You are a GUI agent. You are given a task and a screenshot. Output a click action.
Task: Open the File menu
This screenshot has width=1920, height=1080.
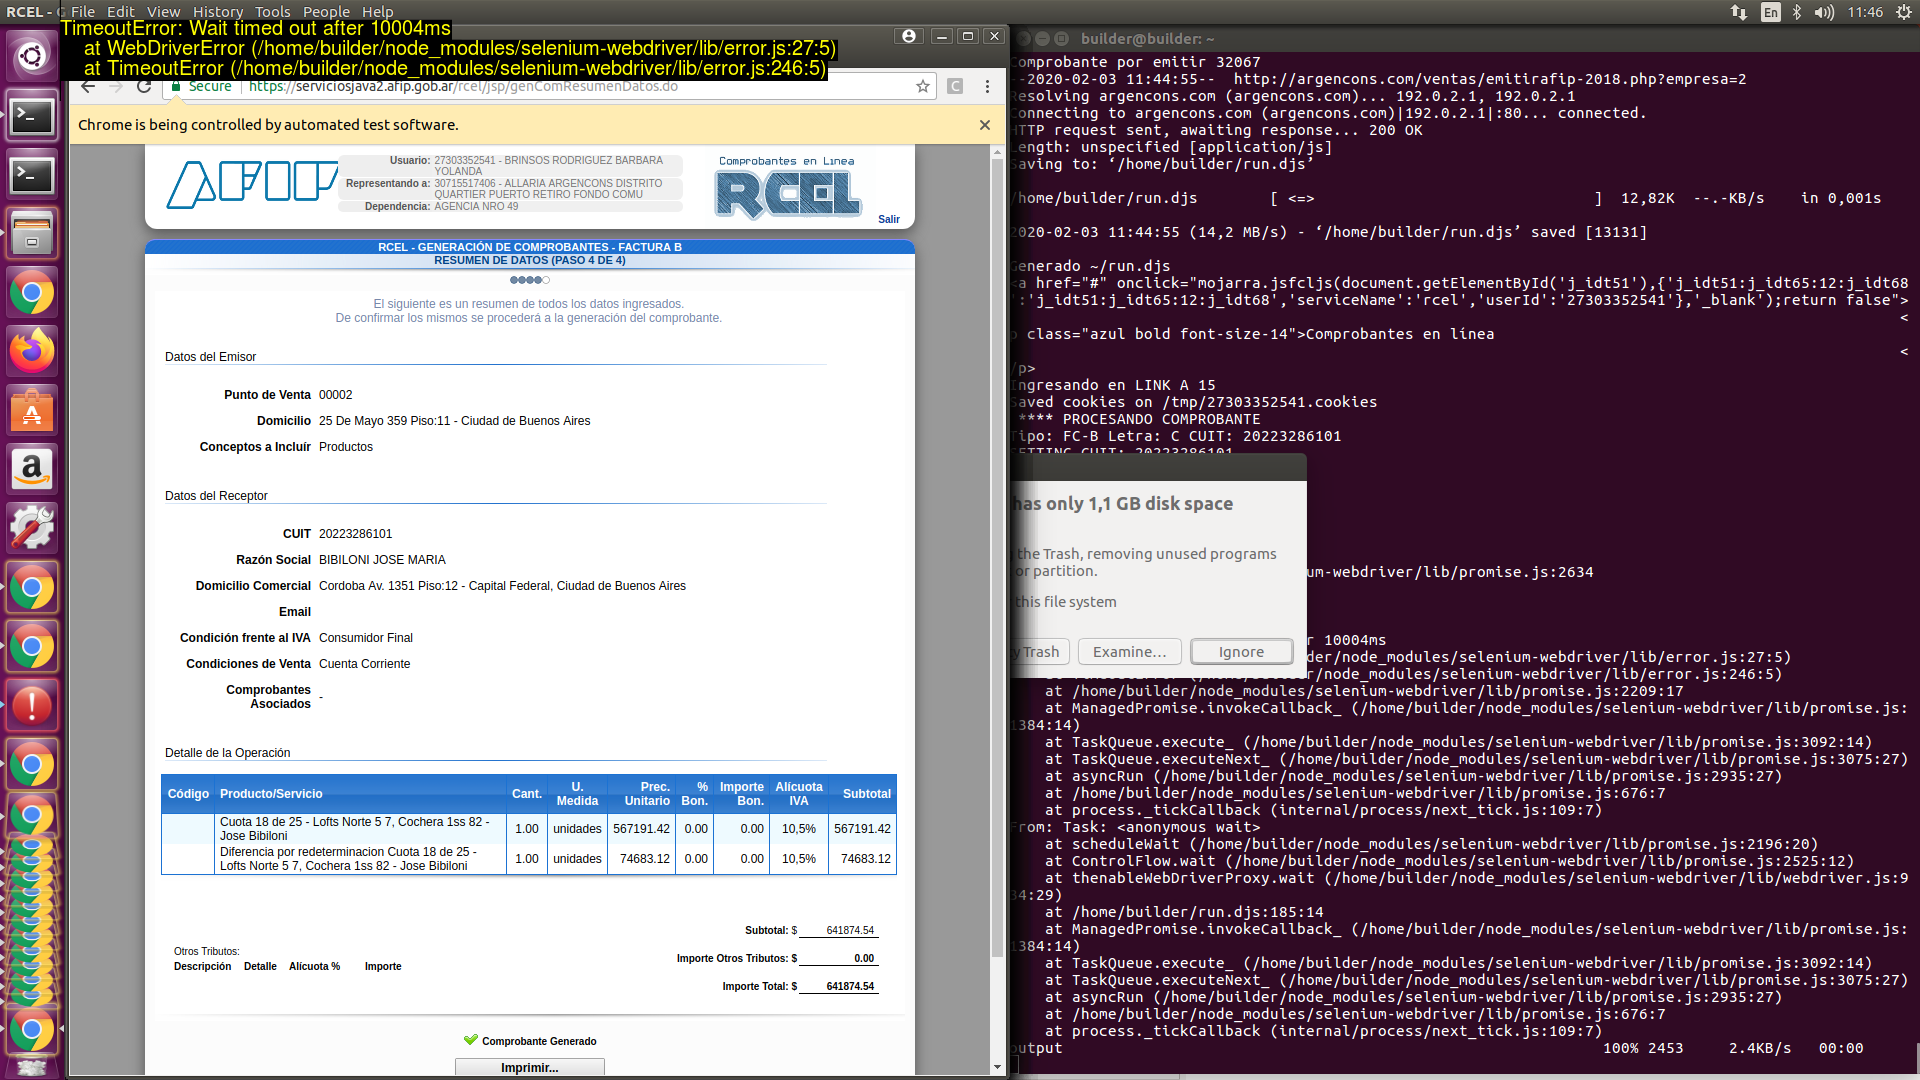tap(83, 12)
